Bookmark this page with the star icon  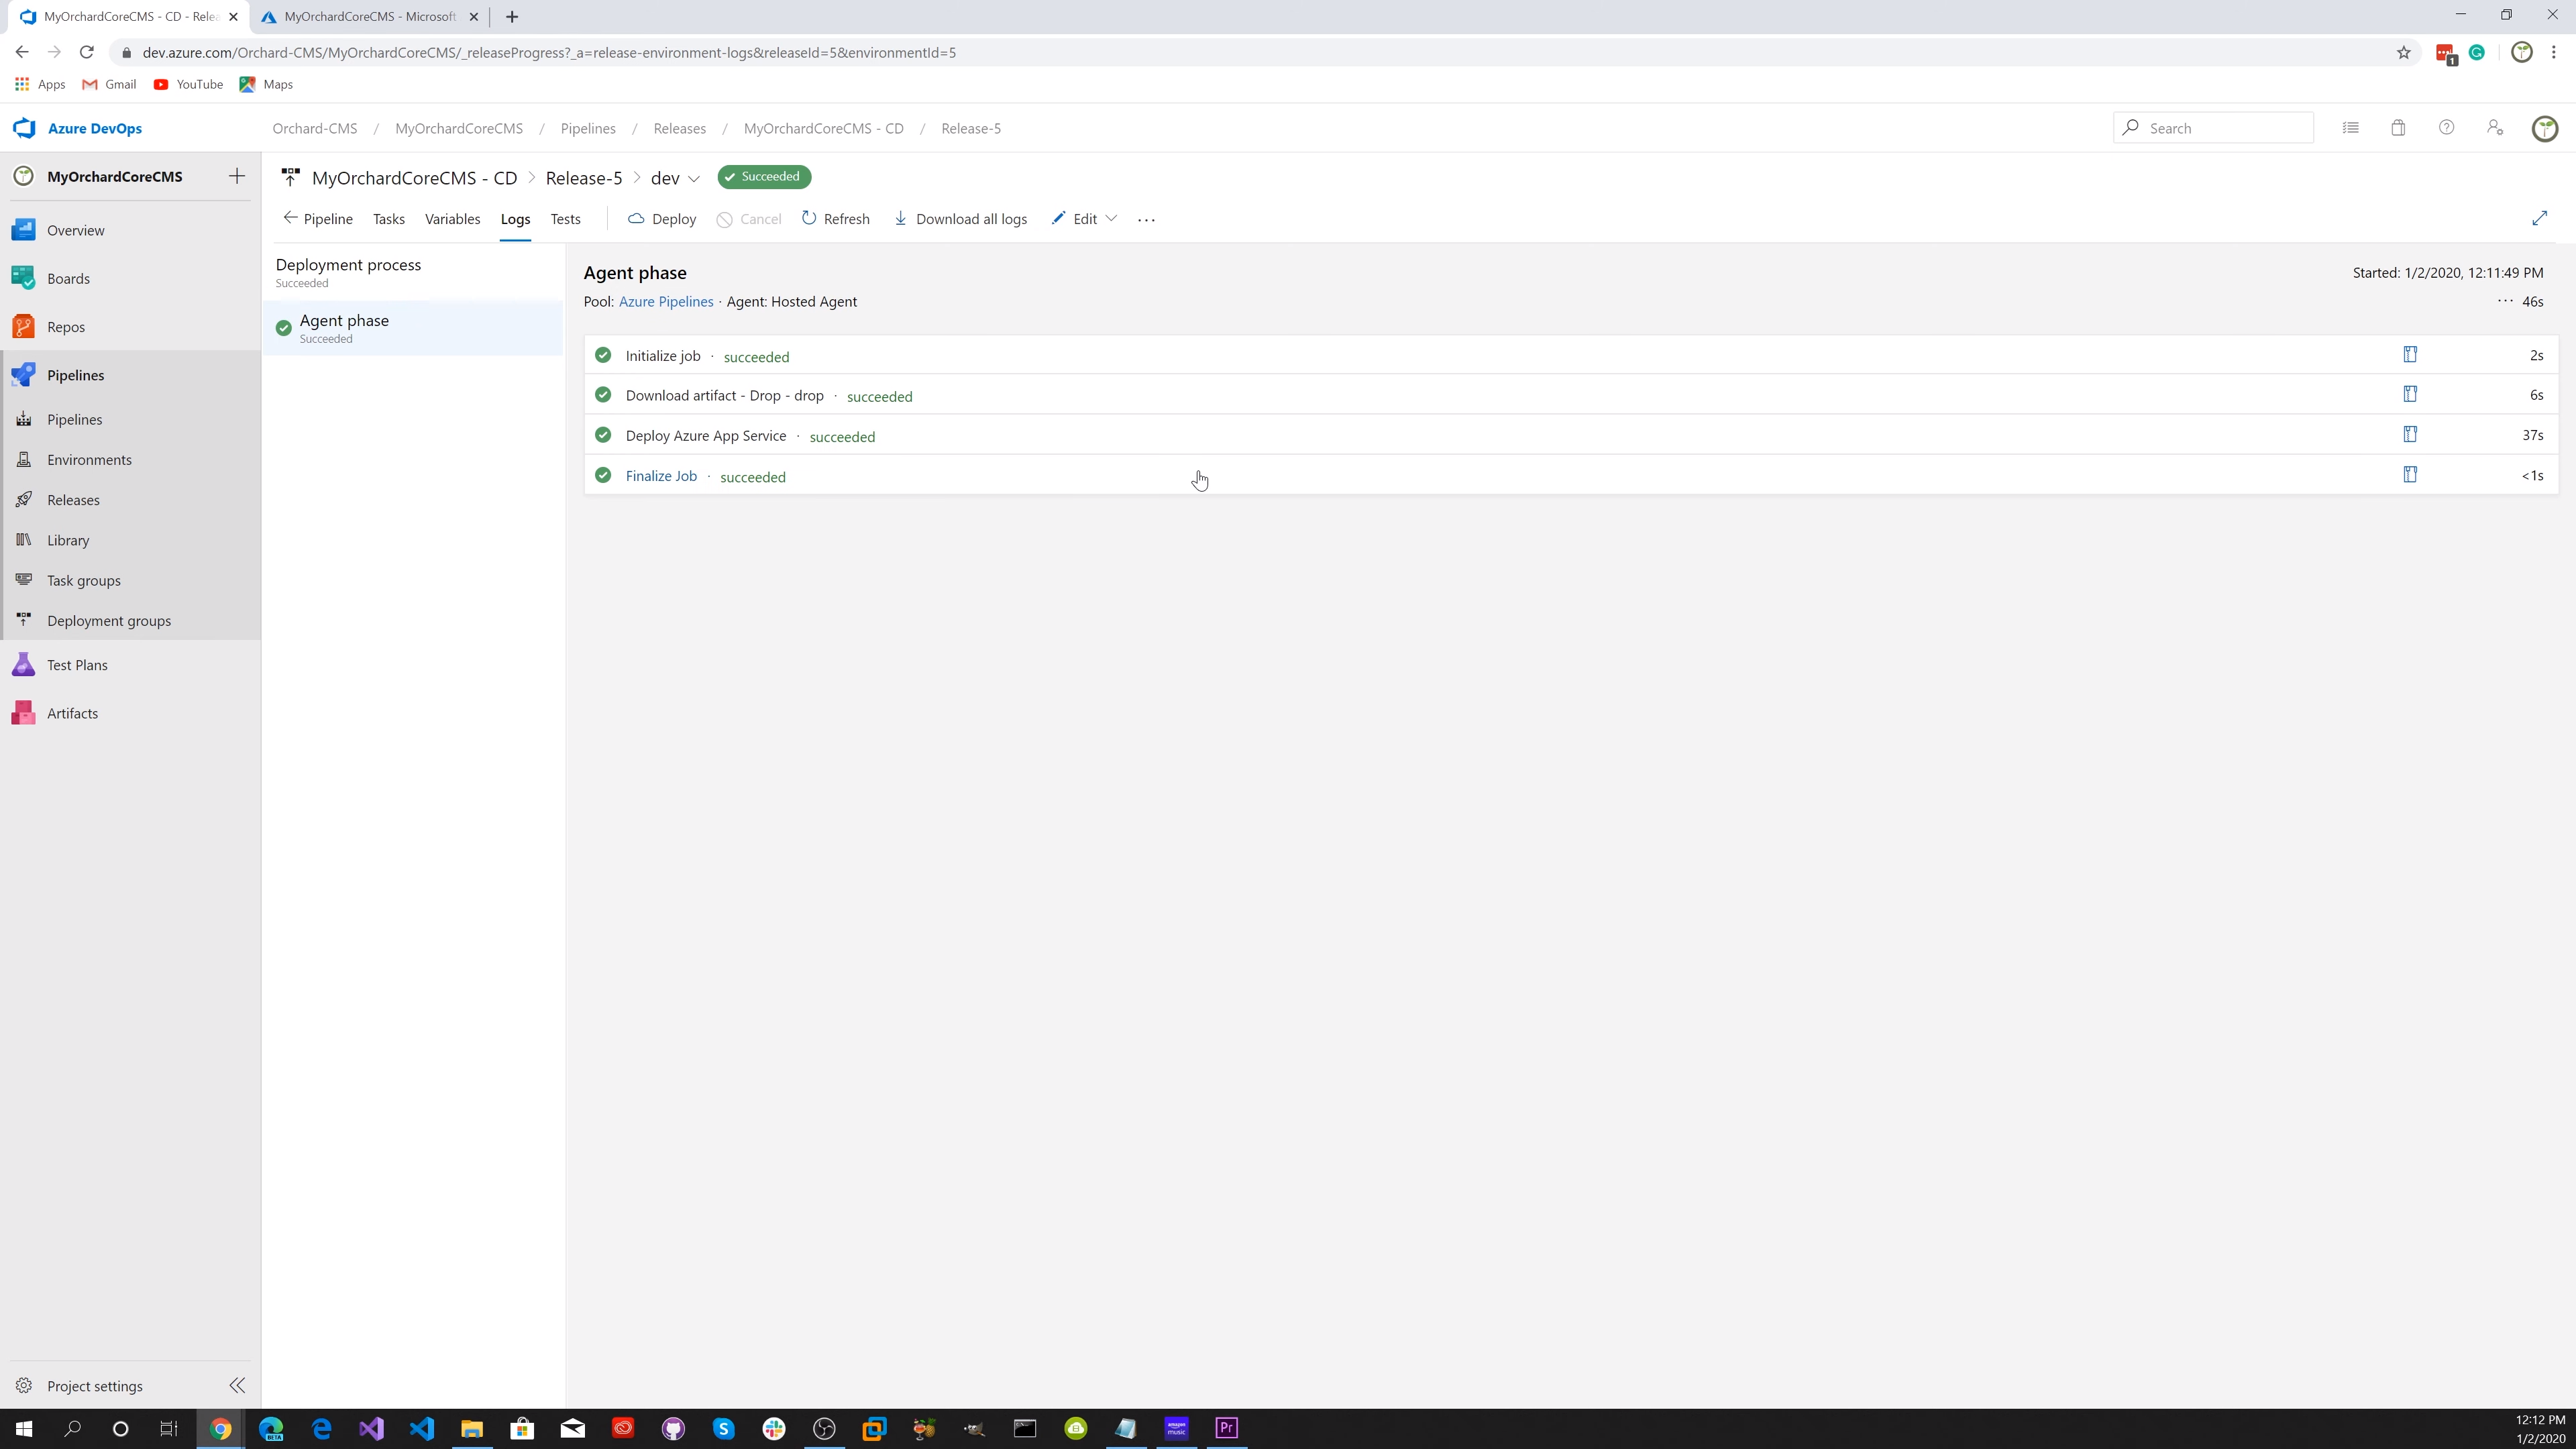(x=2403, y=53)
